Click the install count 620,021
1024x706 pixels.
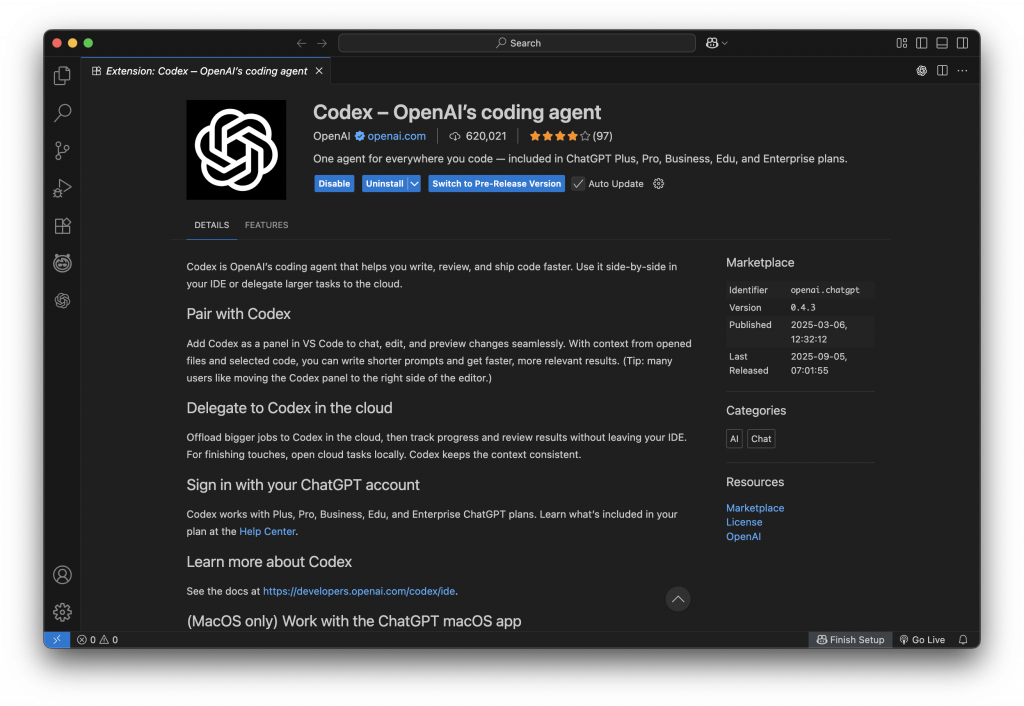(x=478, y=136)
